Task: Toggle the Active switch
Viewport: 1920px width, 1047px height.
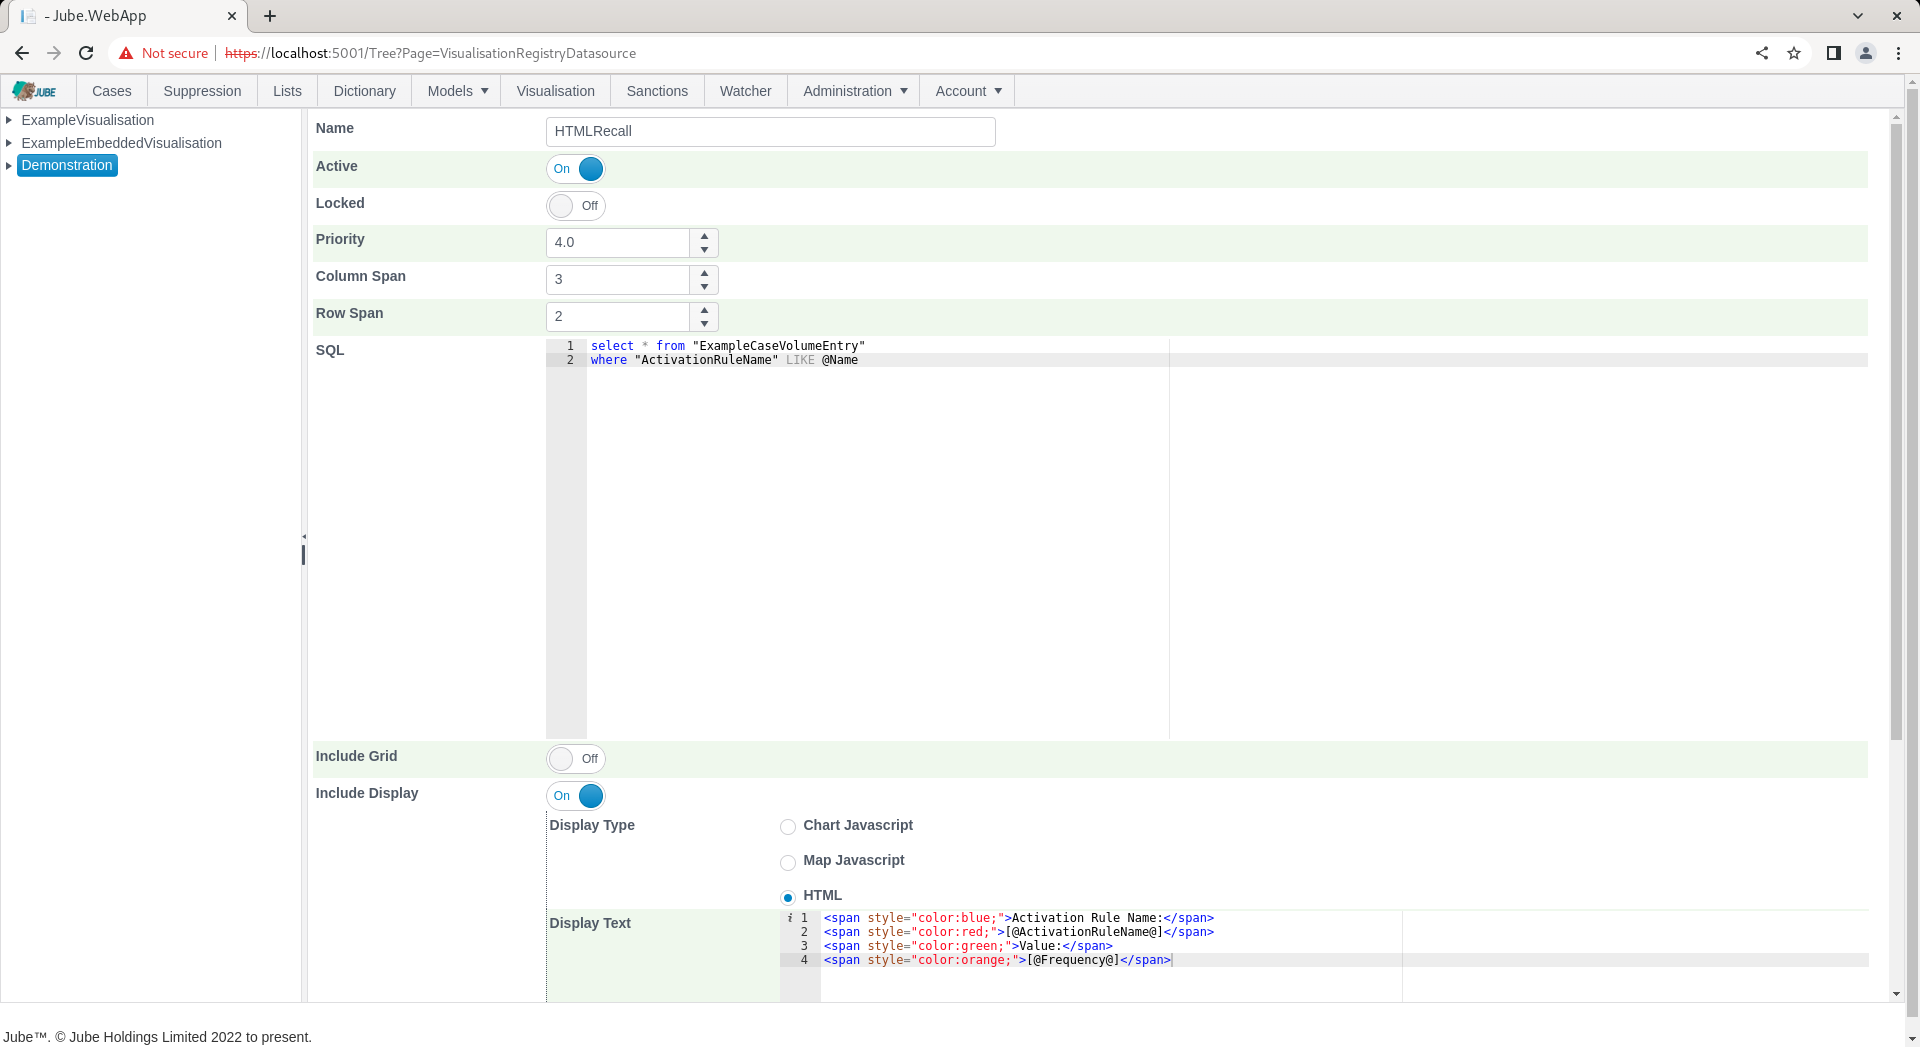Action: pos(576,169)
